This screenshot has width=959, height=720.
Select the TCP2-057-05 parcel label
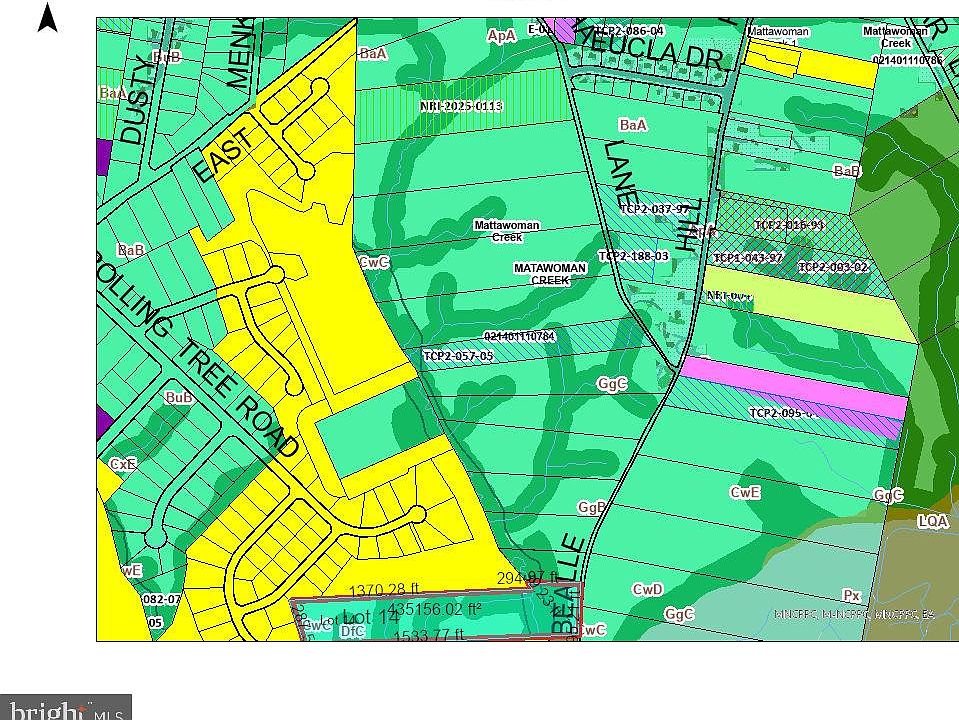[x=455, y=354]
